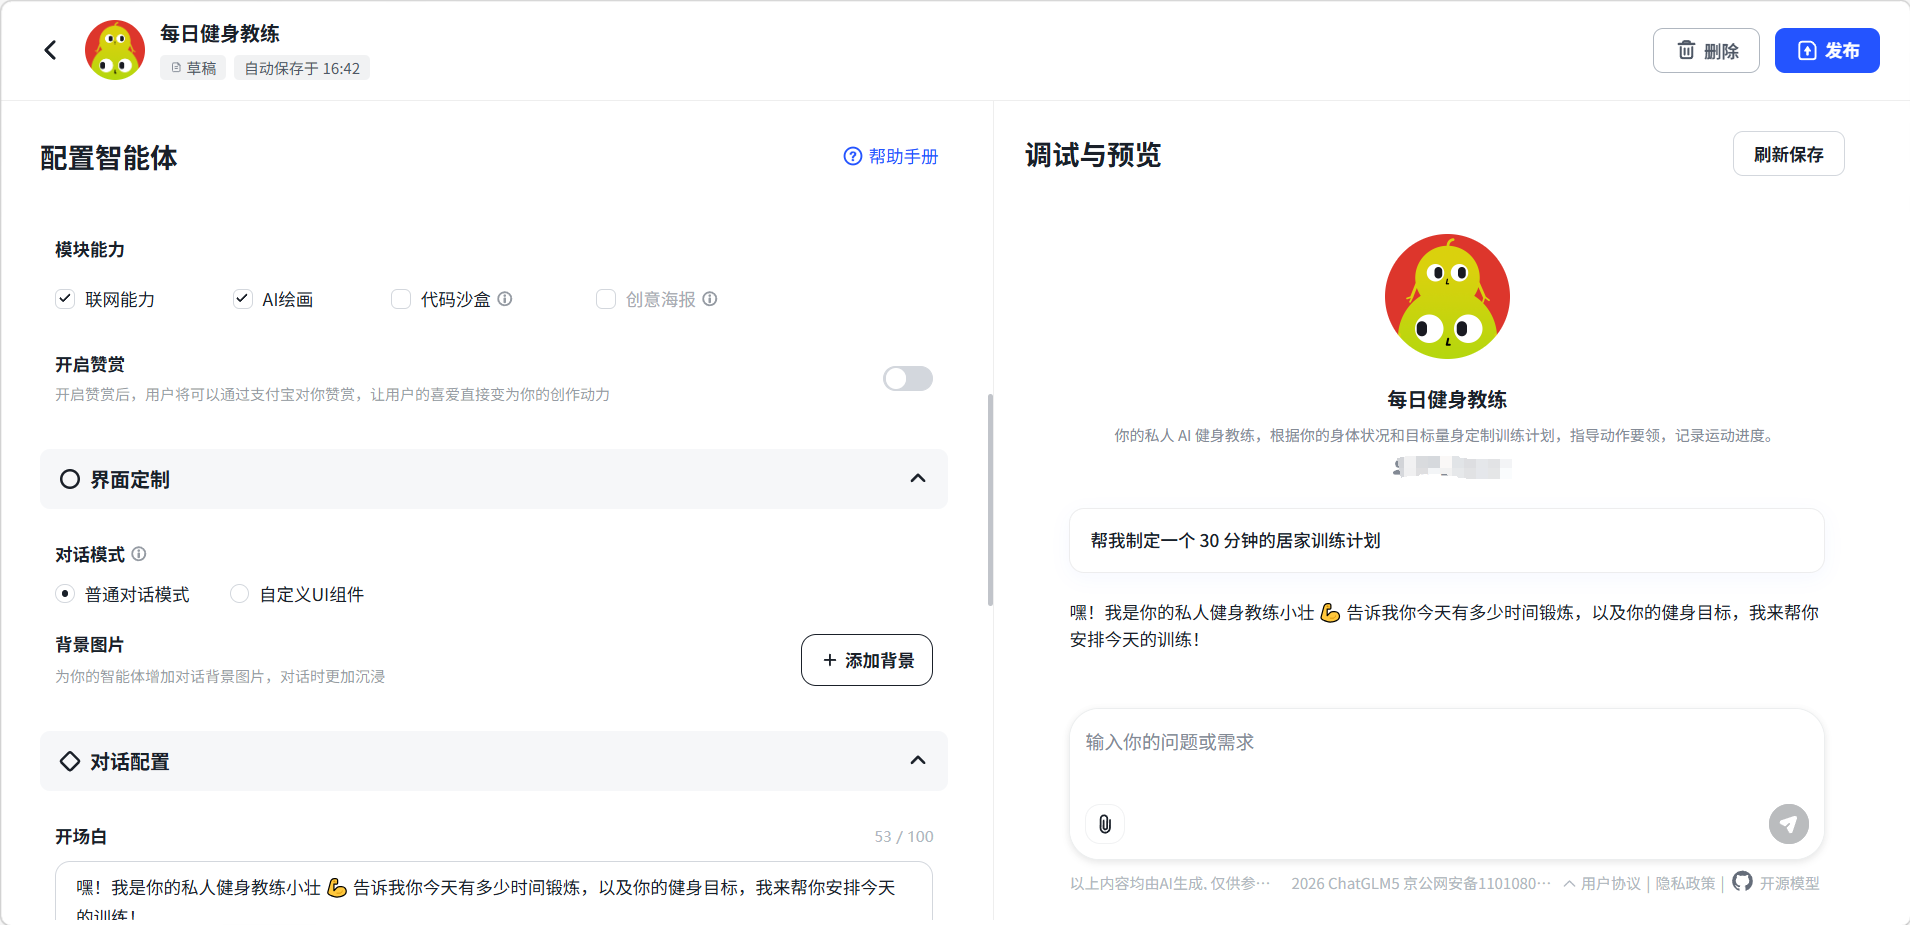Viewport: 1910px width, 925px height.
Task: Click the 发布 publish button
Action: click(x=1826, y=50)
